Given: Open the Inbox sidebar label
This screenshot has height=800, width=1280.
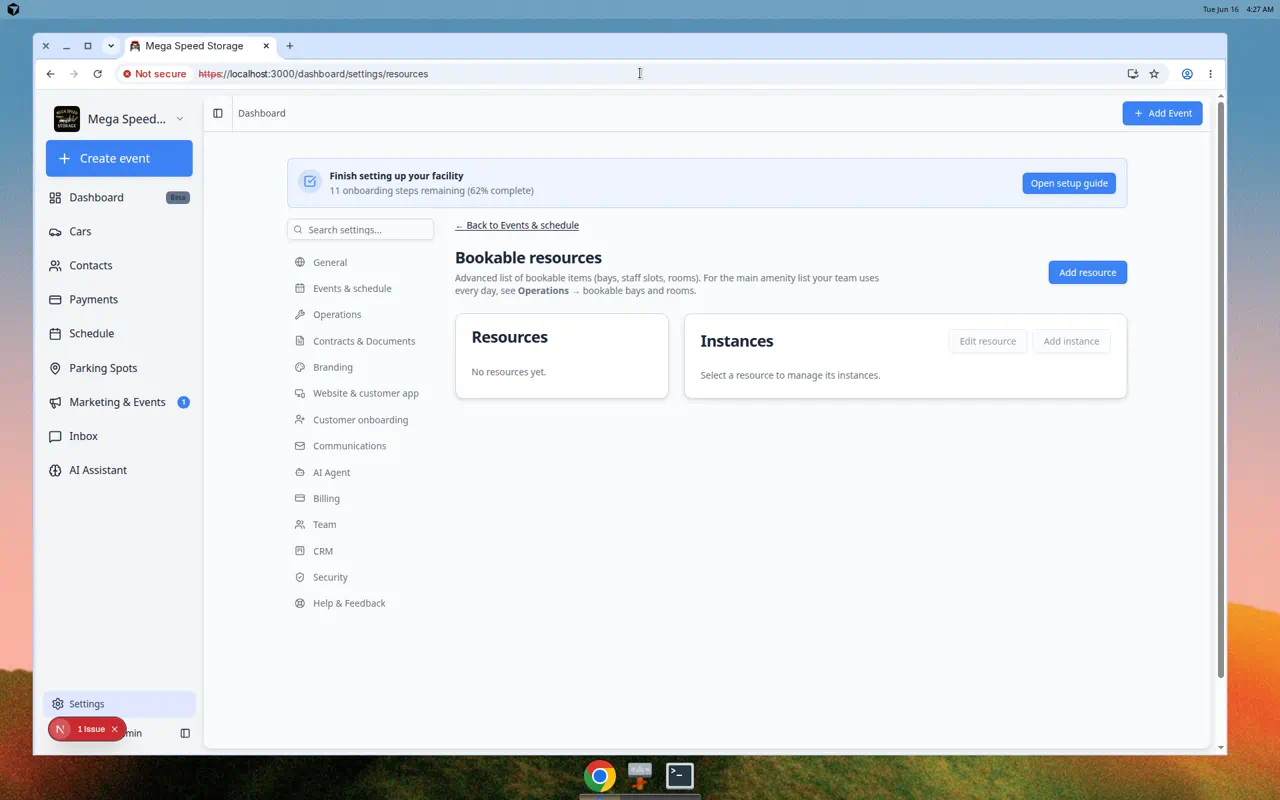Looking at the screenshot, I should (83, 436).
